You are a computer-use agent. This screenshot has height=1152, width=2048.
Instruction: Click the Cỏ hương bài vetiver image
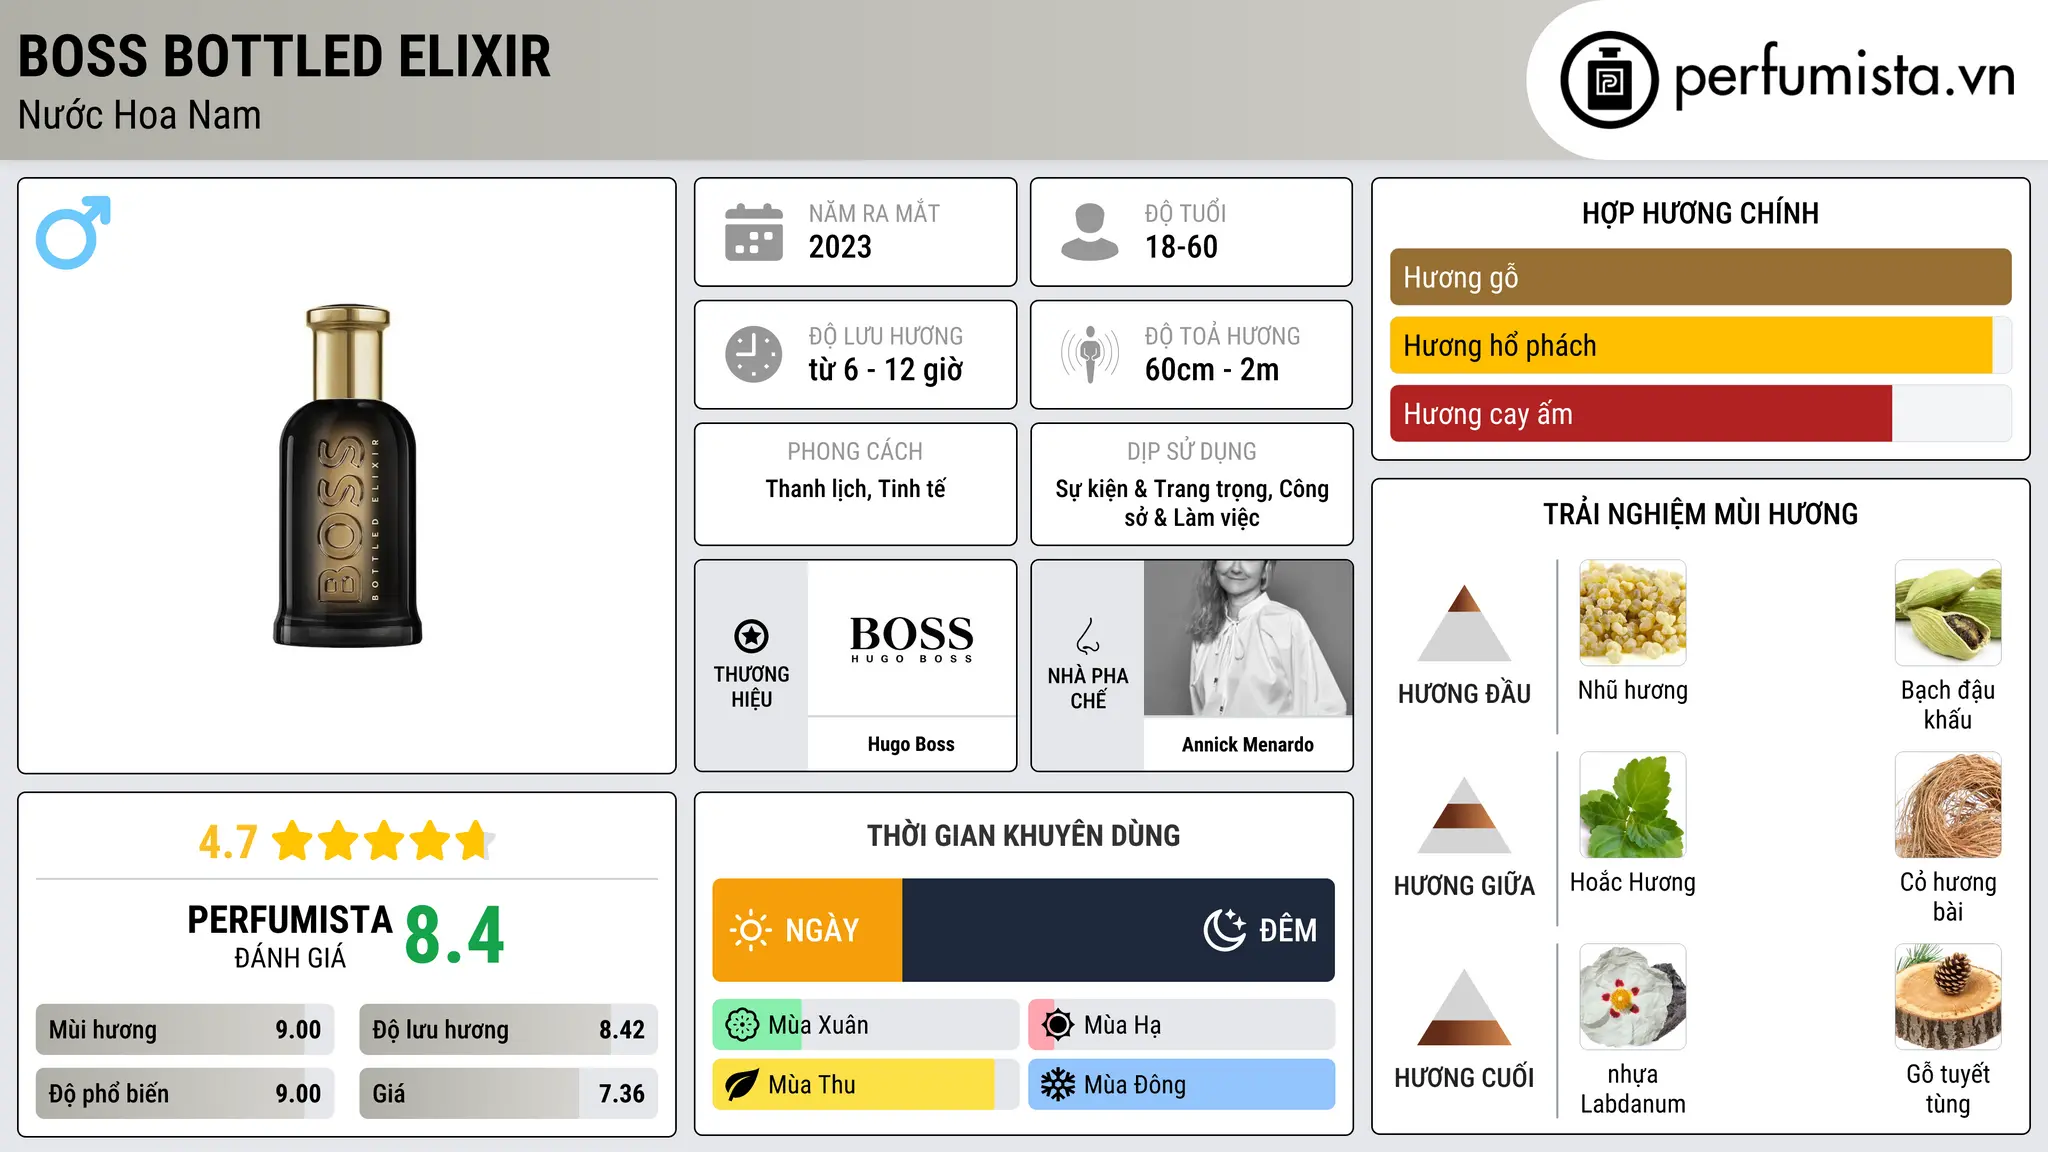[1948, 804]
